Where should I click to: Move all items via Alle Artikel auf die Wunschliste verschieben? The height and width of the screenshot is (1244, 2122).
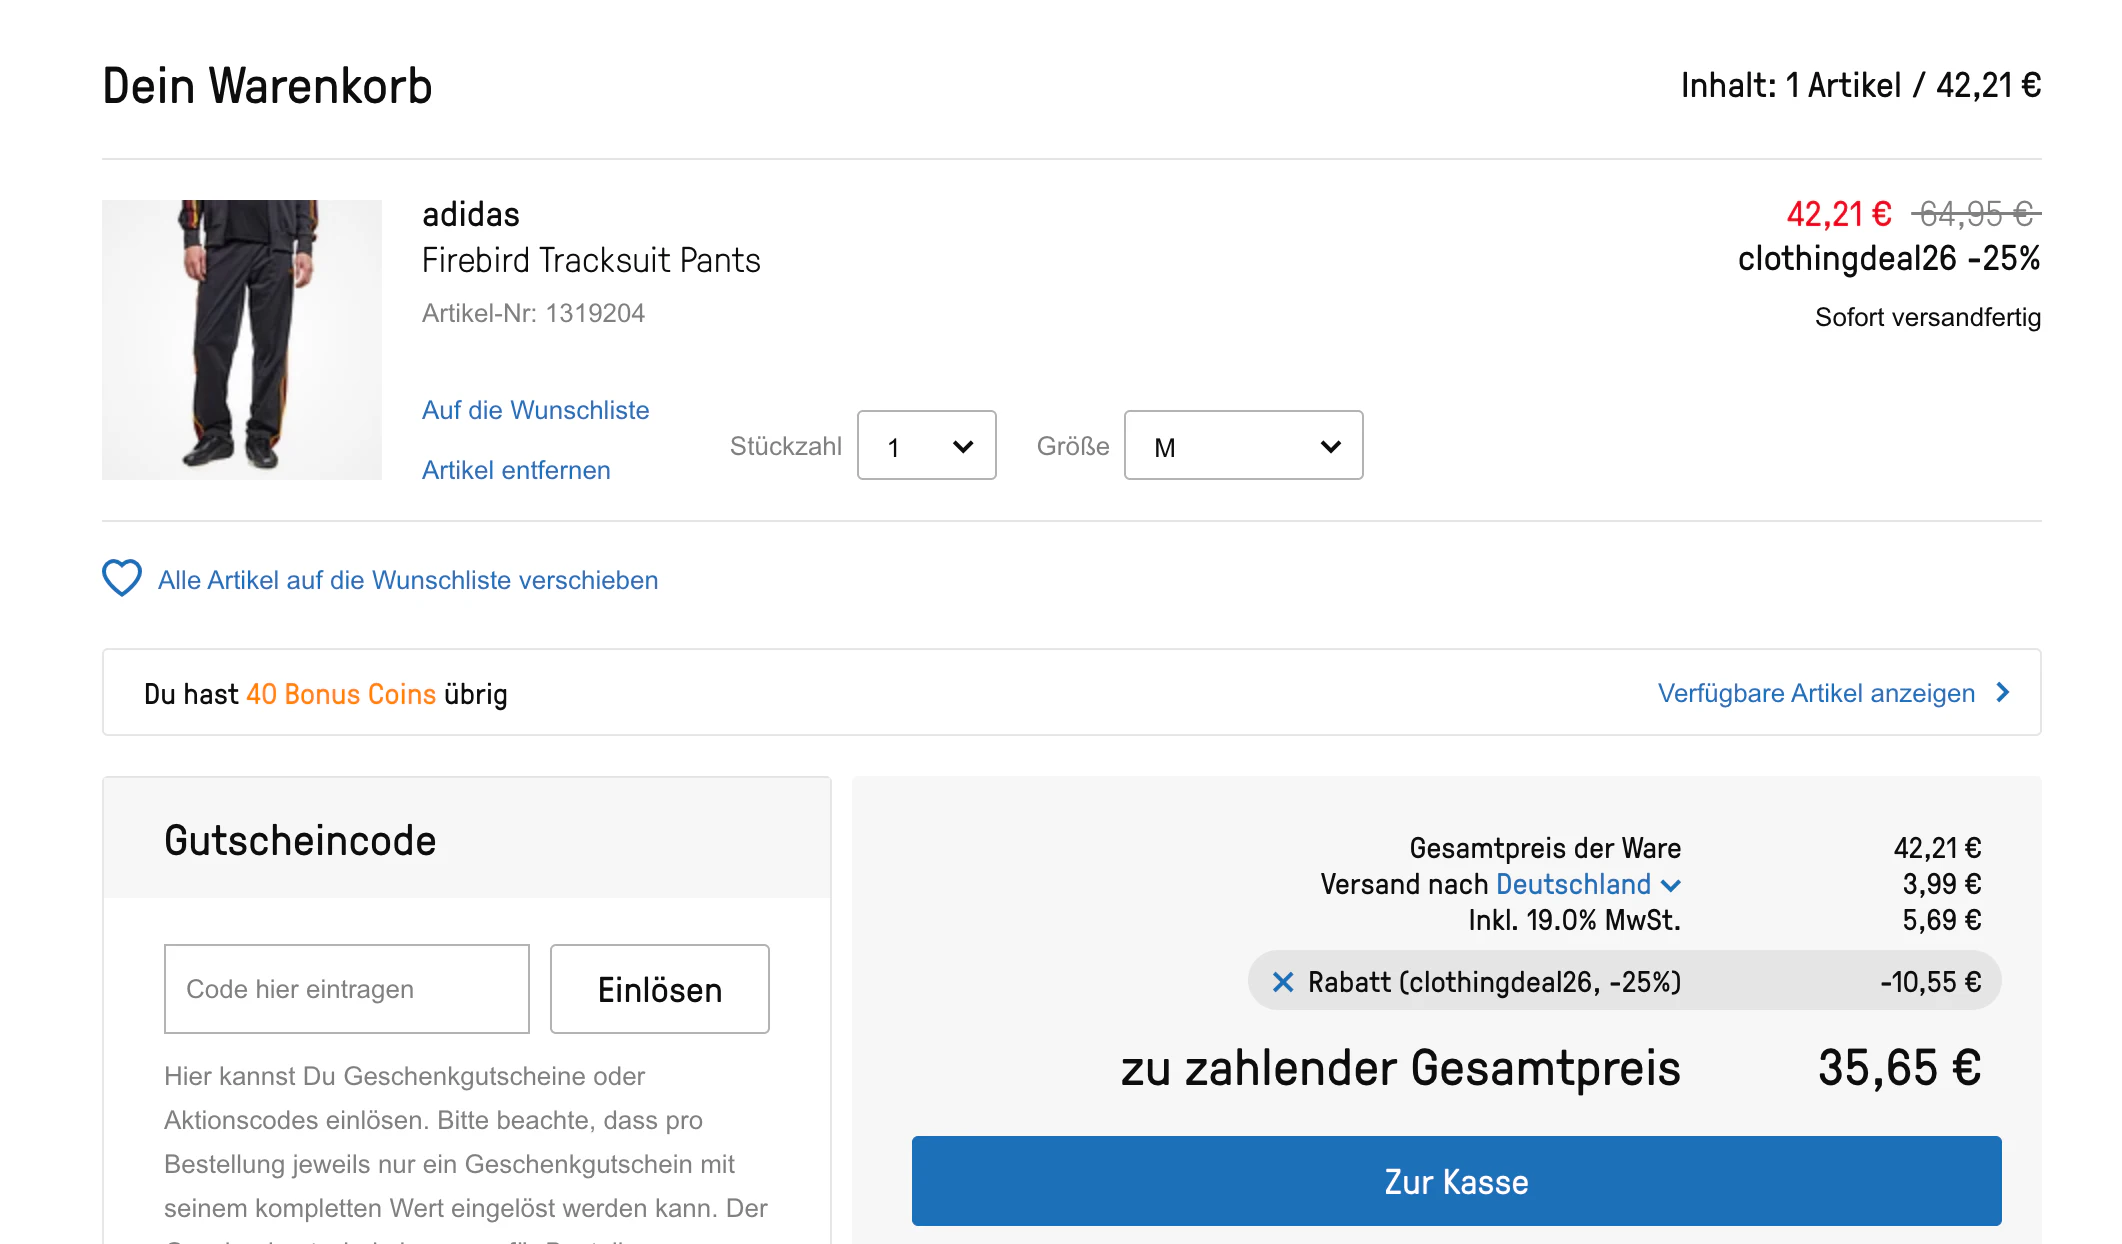408,580
